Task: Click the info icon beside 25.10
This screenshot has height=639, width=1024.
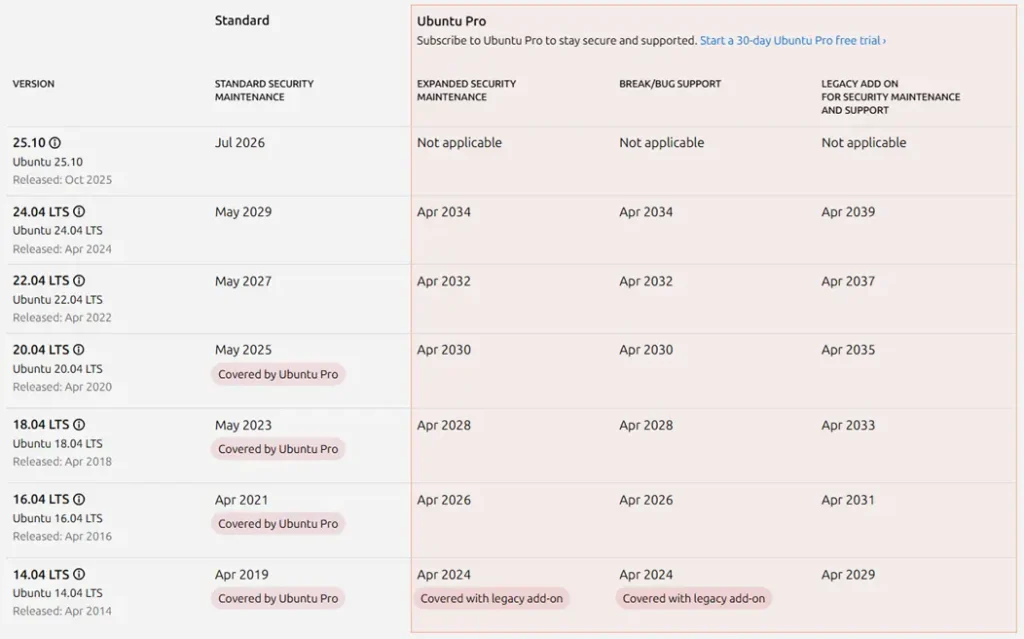Action: coord(56,143)
